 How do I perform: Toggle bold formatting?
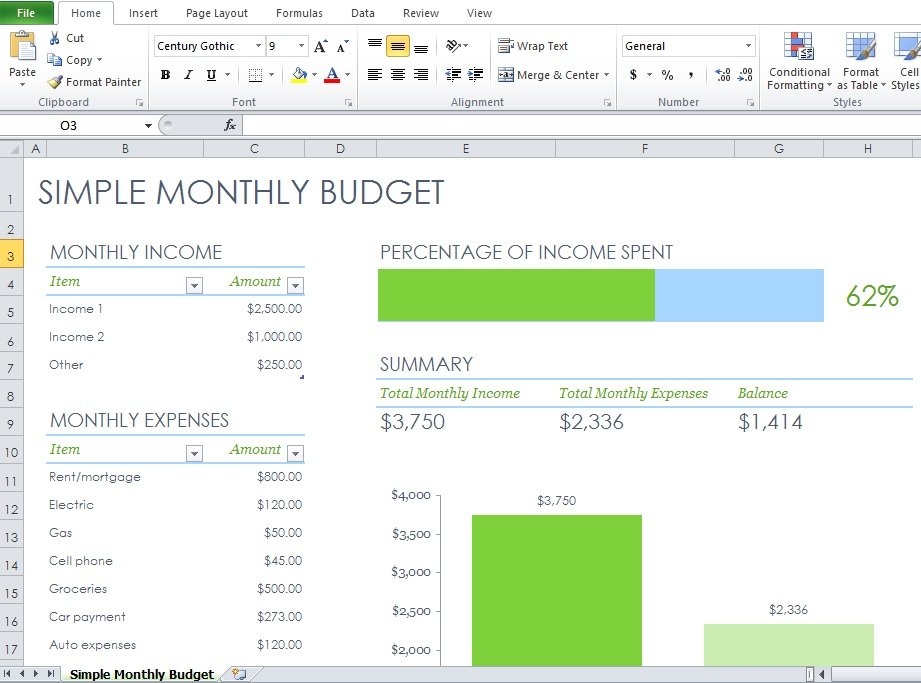point(165,74)
